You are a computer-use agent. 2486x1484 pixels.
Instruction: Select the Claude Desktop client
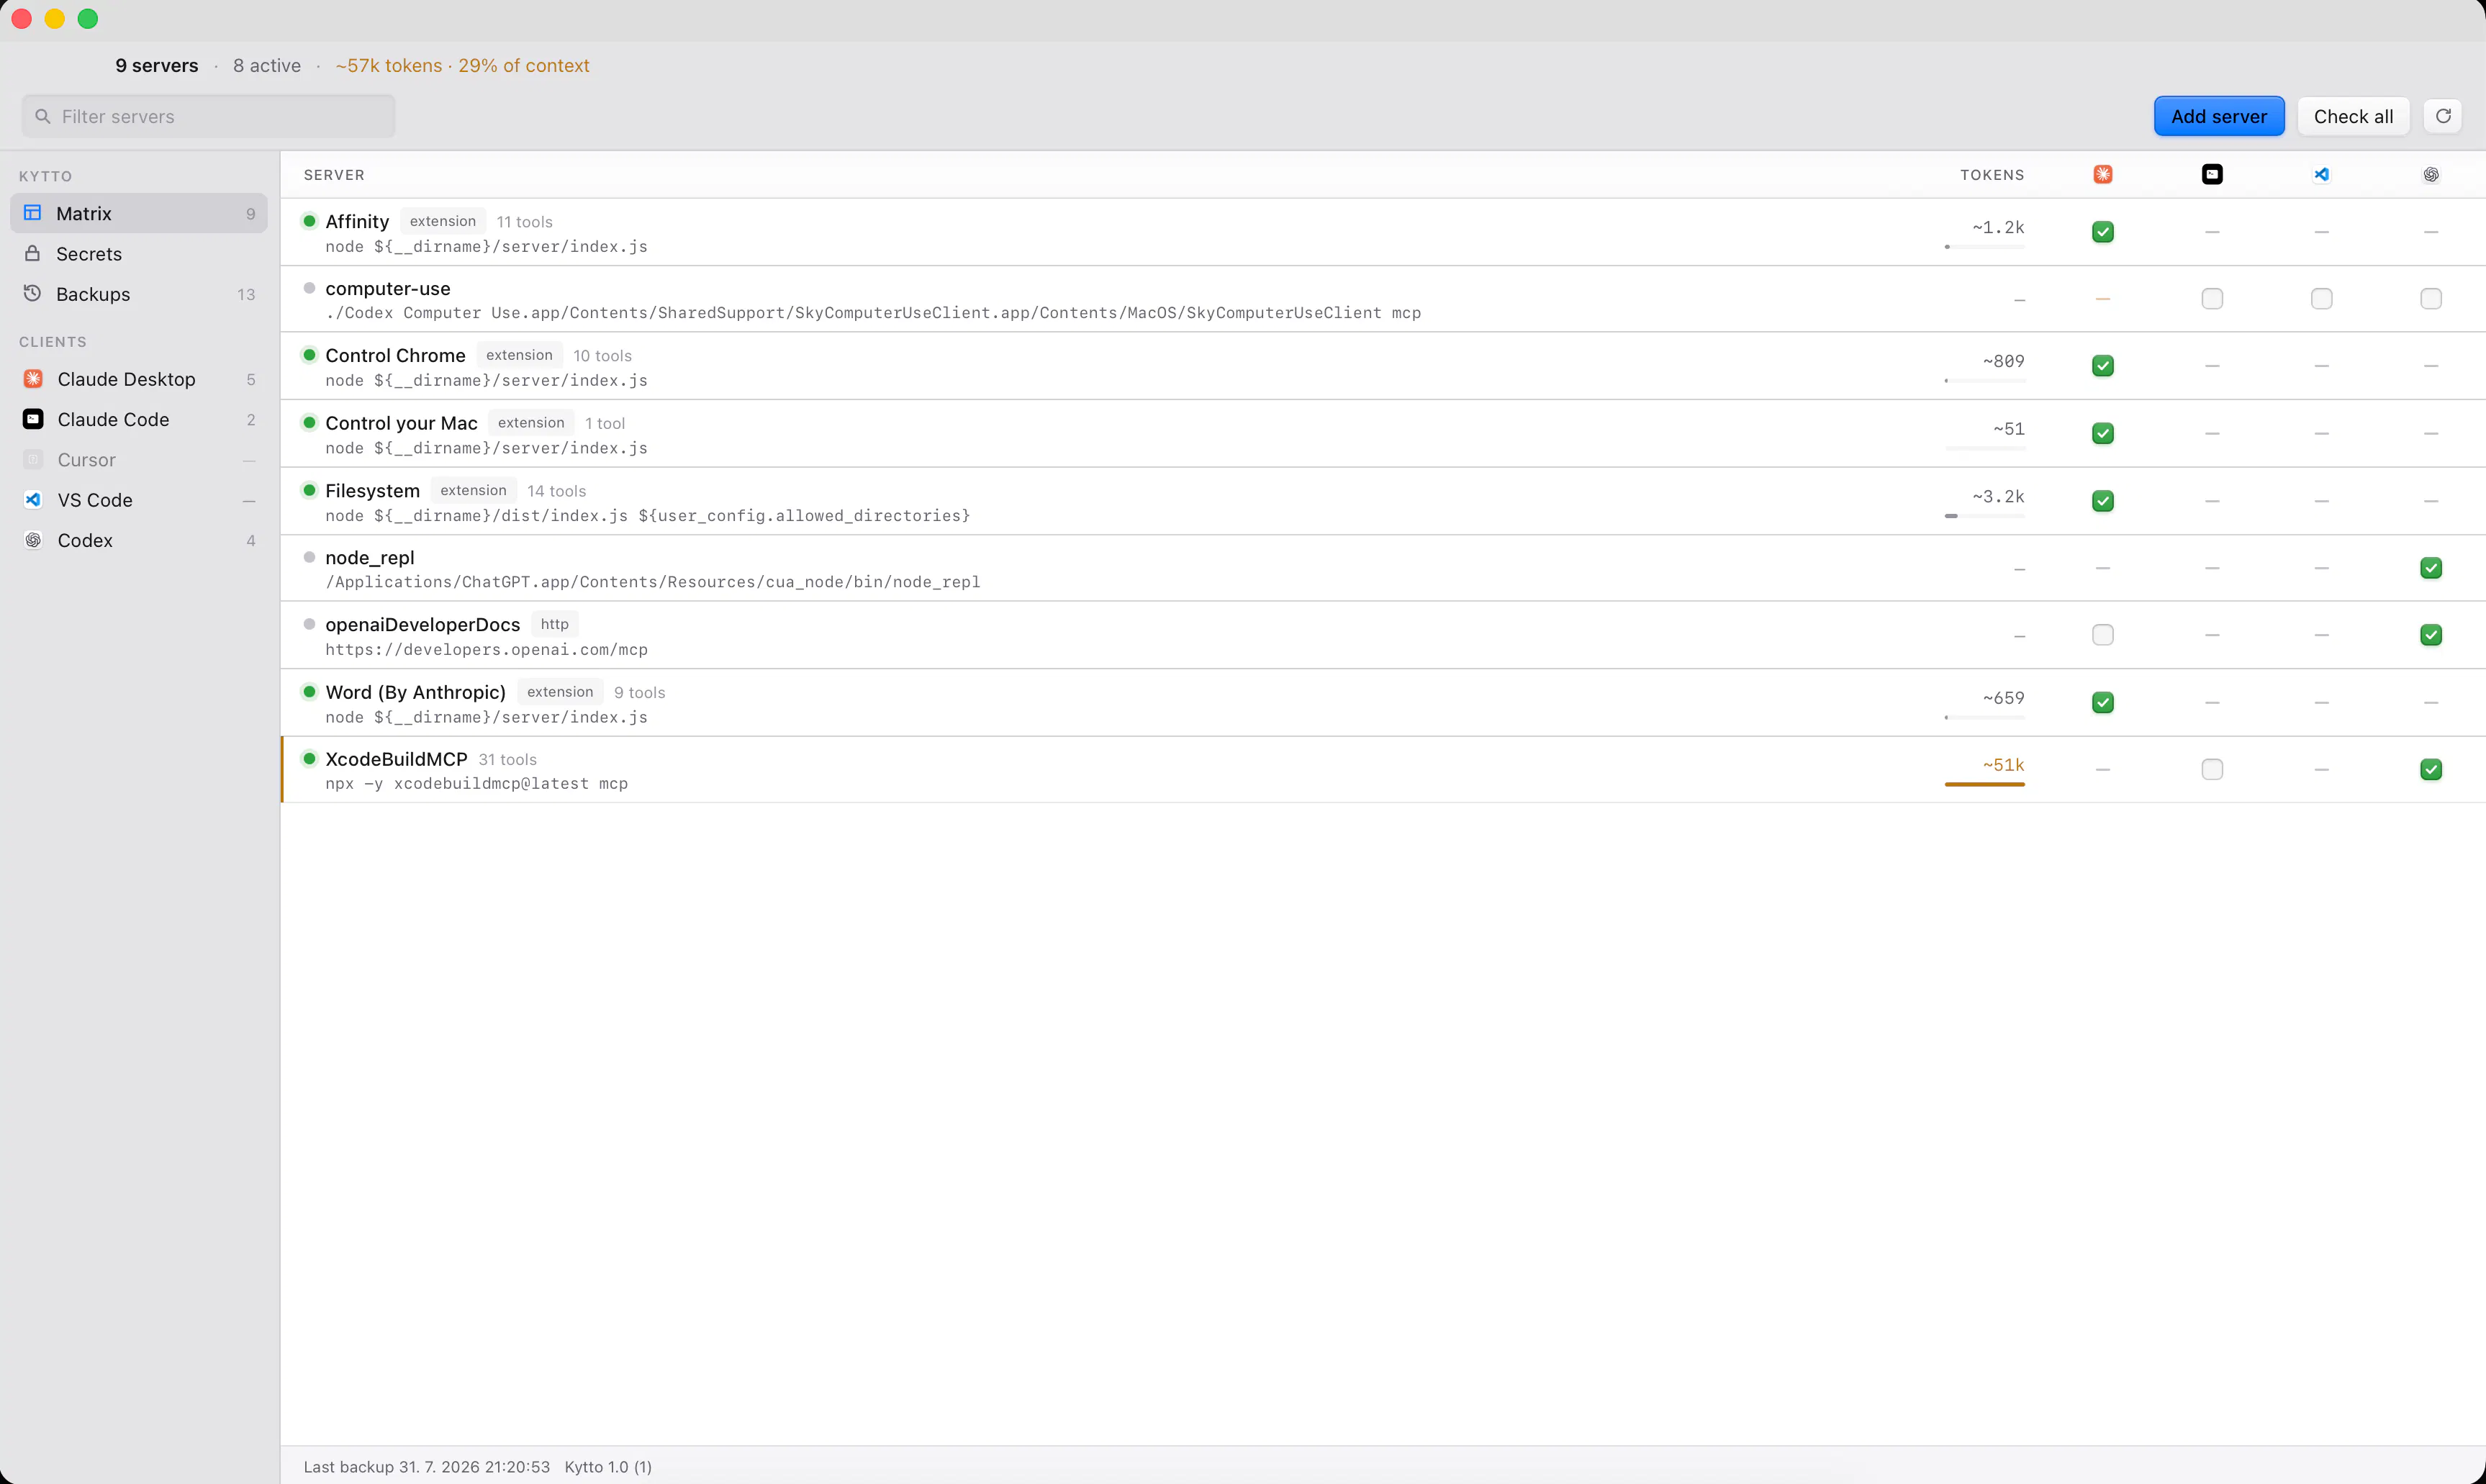(139, 378)
